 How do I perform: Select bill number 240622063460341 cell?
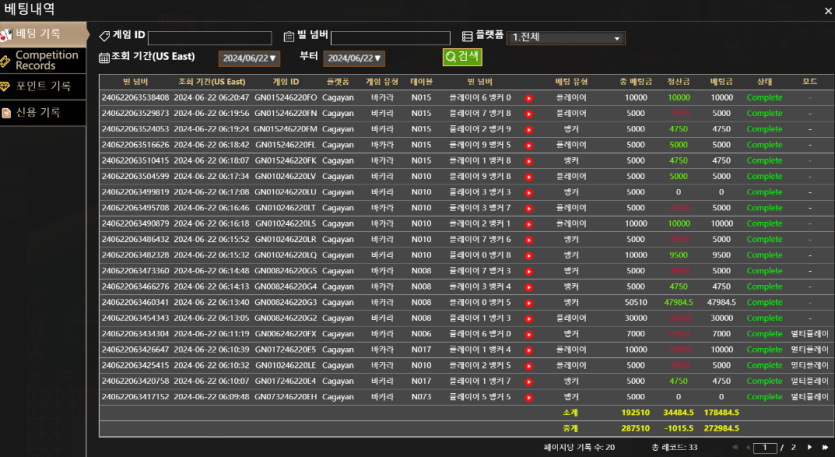[x=135, y=302]
